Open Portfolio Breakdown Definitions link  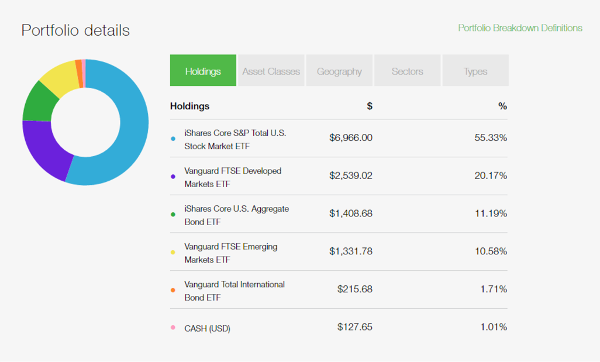pos(520,28)
